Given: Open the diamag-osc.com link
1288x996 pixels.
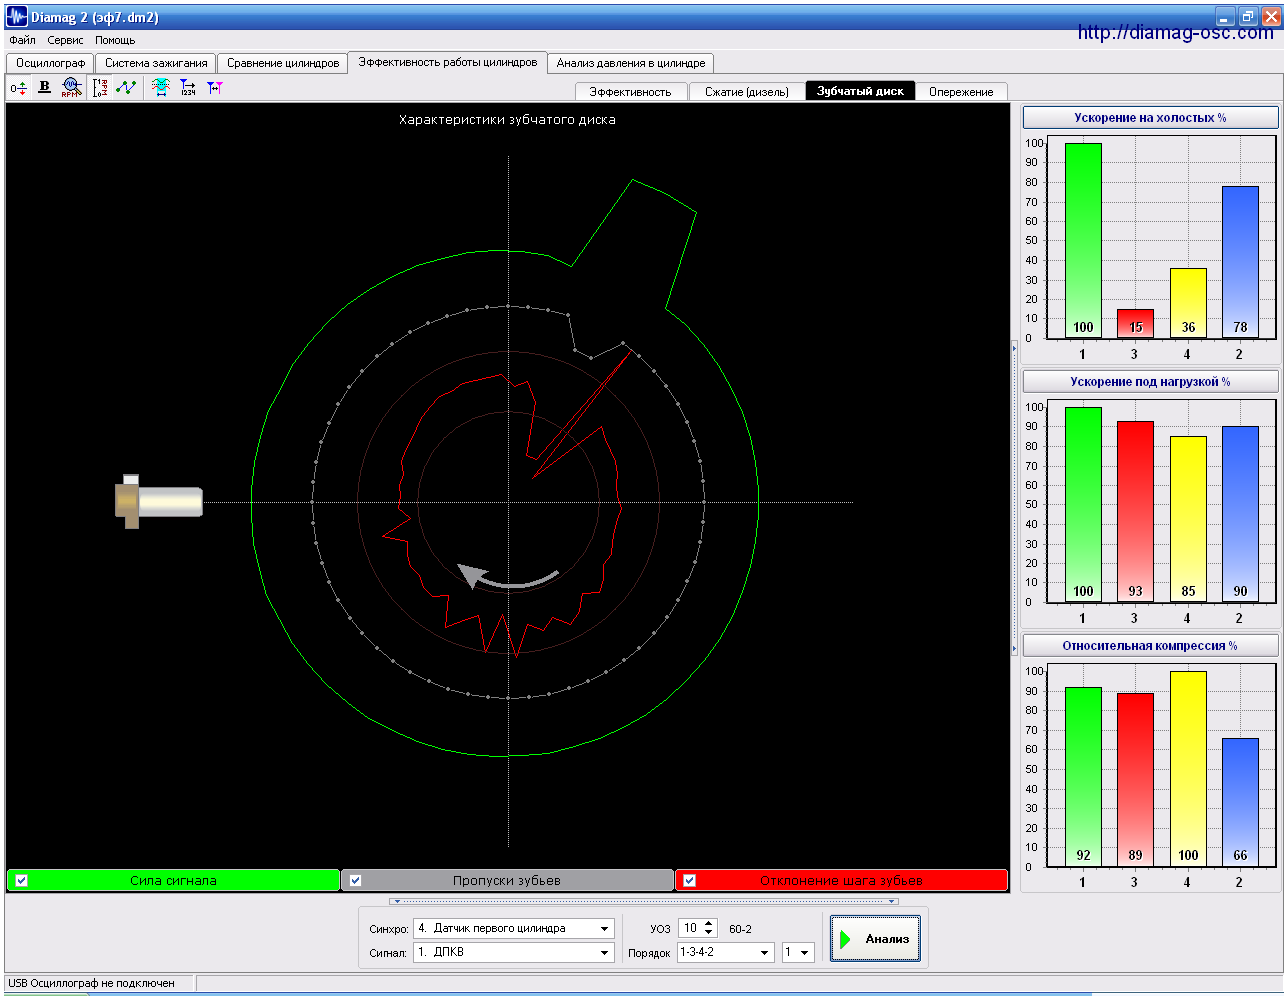Looking at the screenshot, I should (x=1175, y=33).
